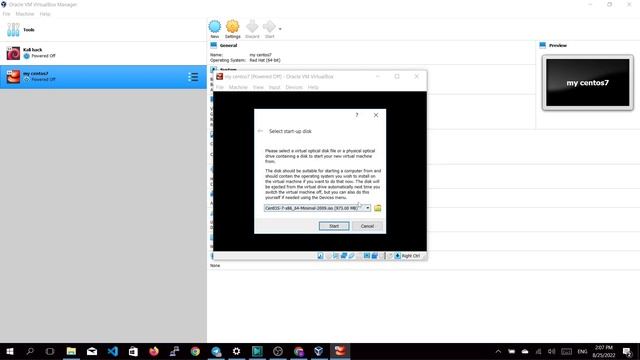640x360 pixels.
Task: Click the Start arrow icon in Manager toolbar
Action: point(269,27)
